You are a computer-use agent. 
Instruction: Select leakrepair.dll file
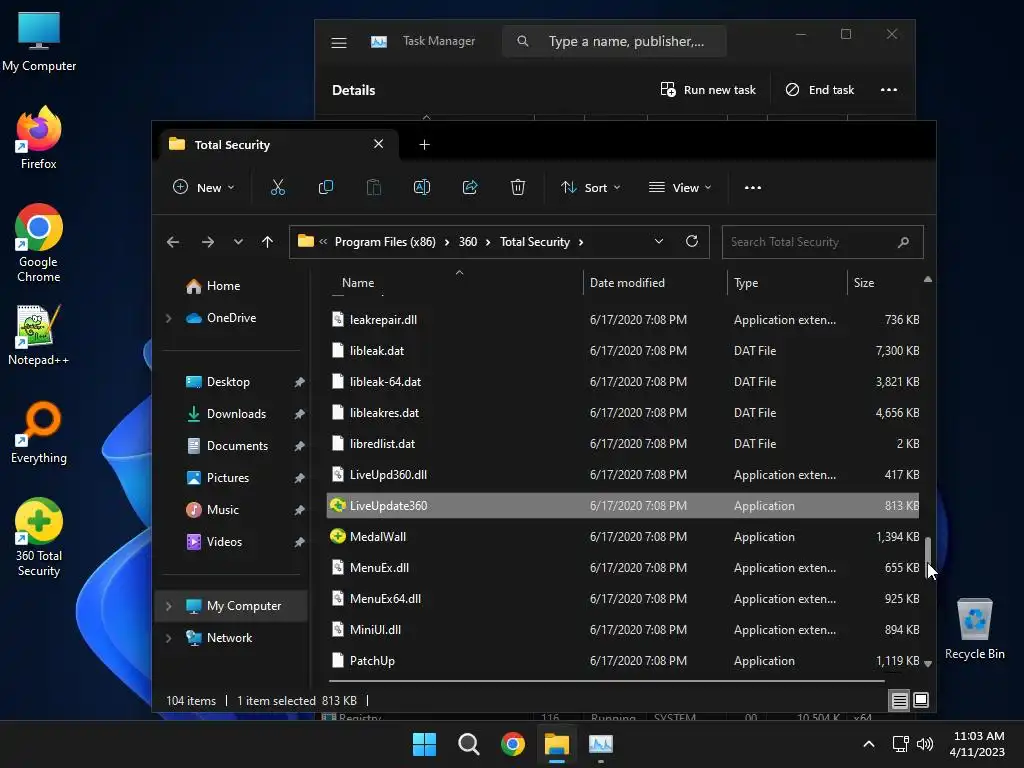(x=622, y=319)
